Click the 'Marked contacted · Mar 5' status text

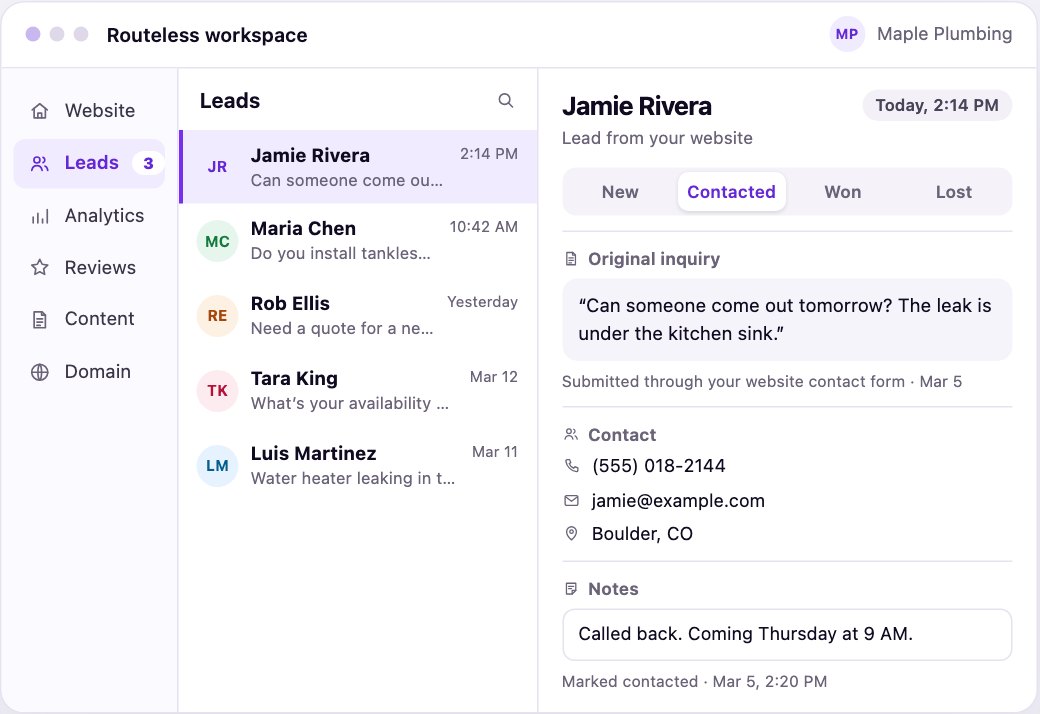694,681
